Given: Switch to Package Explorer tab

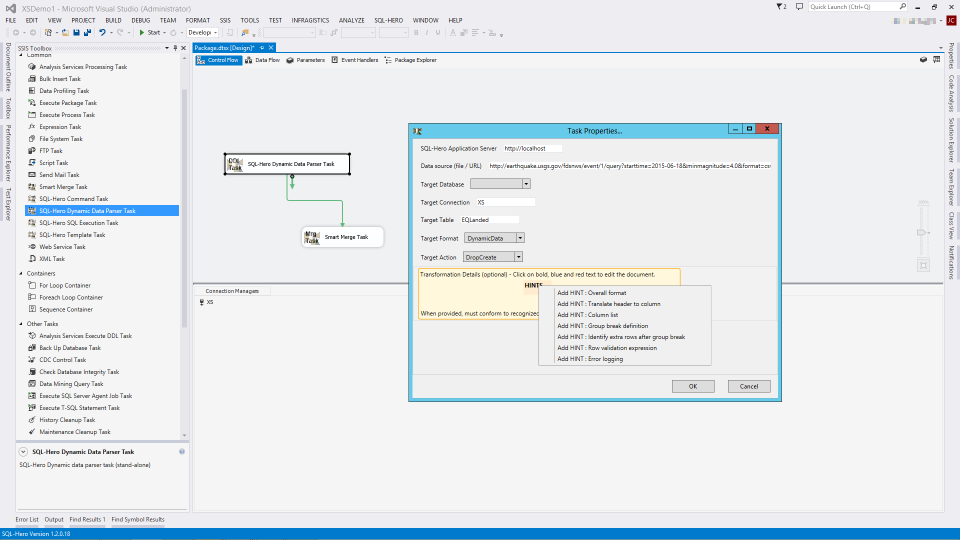Looking at the screenshot, I should click(x=410, y=60).
